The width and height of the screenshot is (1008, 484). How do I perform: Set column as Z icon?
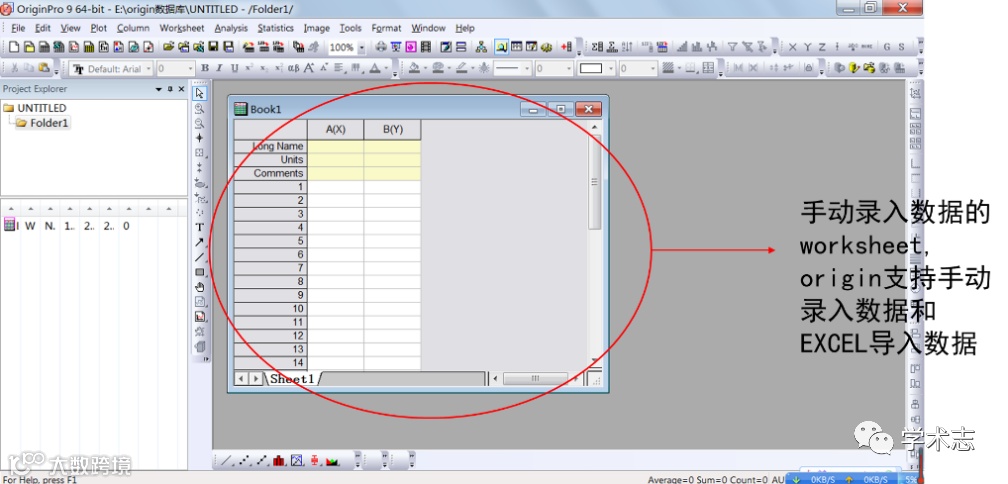click(822, 47)
